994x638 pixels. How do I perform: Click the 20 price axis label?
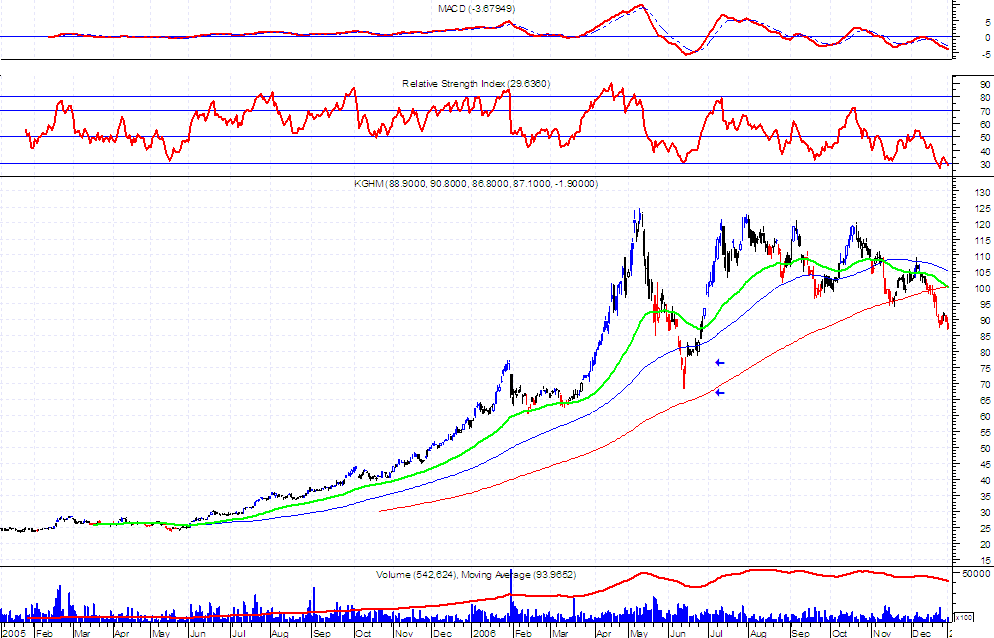pos(985,545)
